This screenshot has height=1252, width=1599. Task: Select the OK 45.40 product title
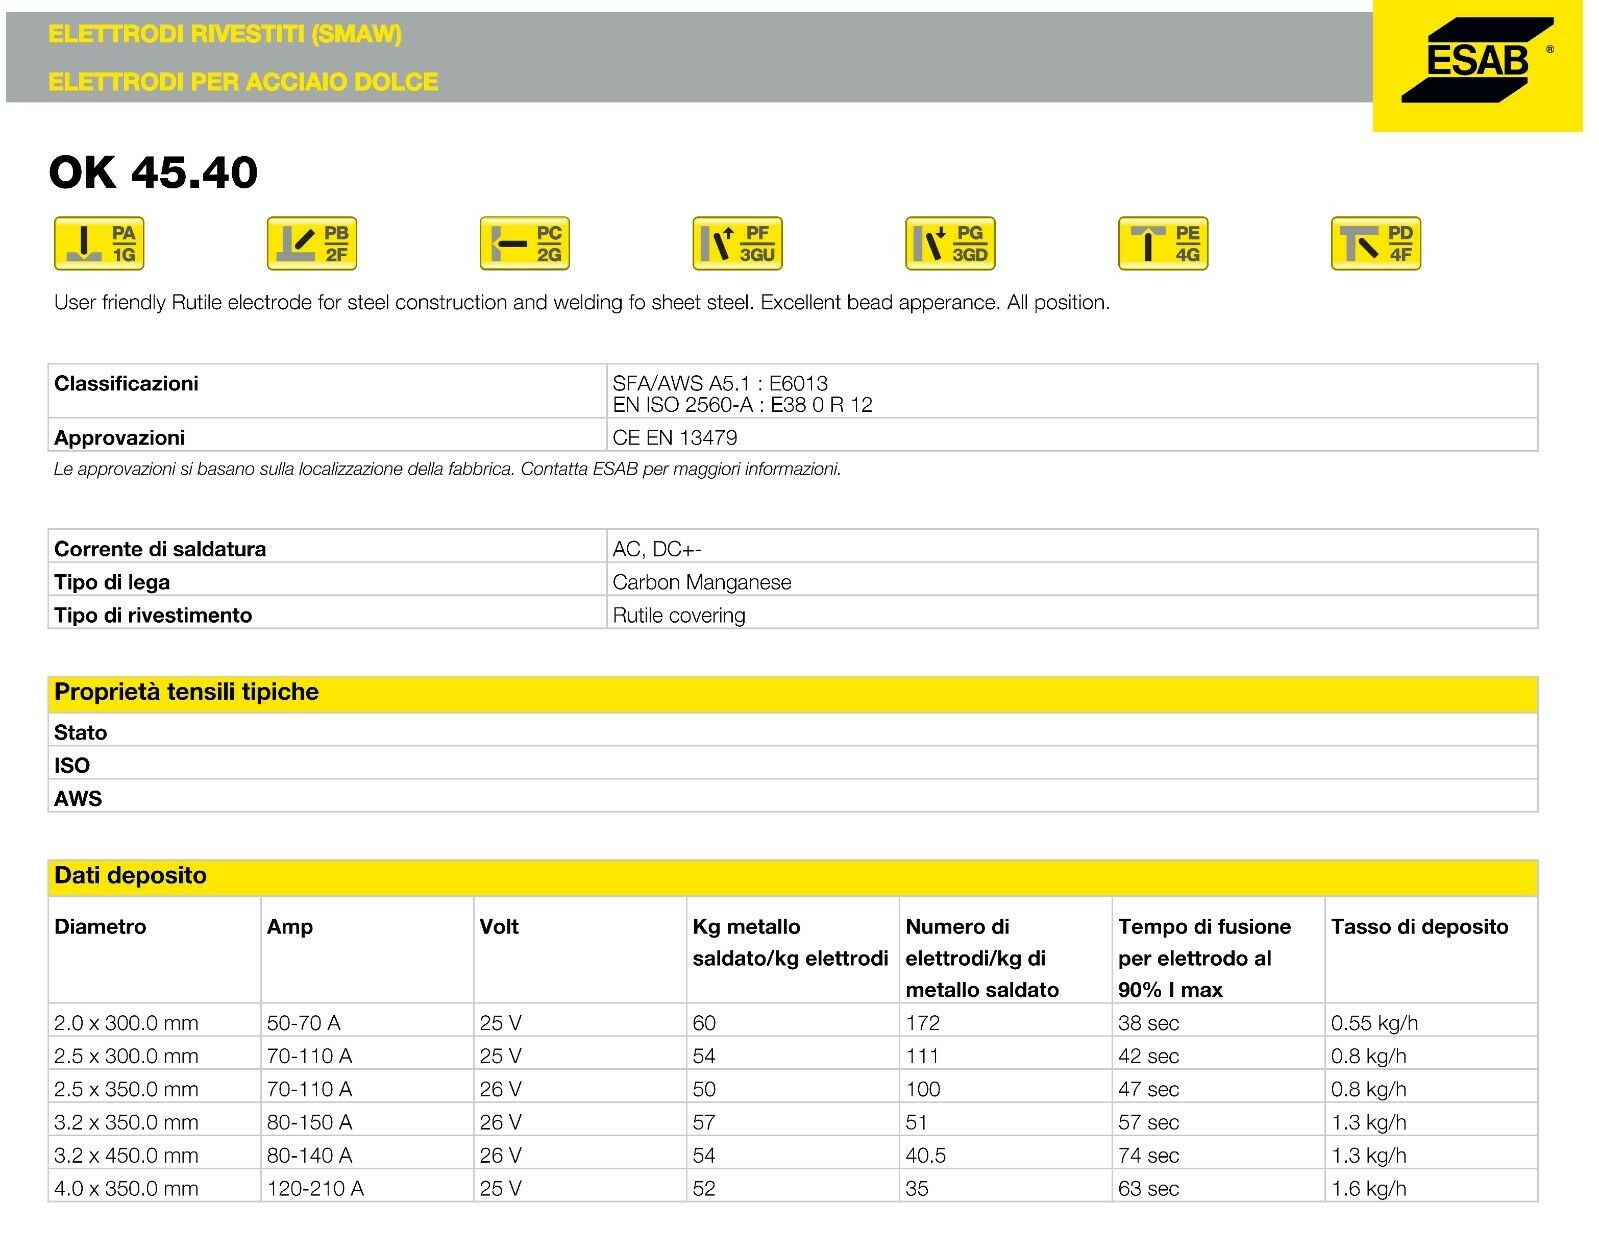[153, 172]
